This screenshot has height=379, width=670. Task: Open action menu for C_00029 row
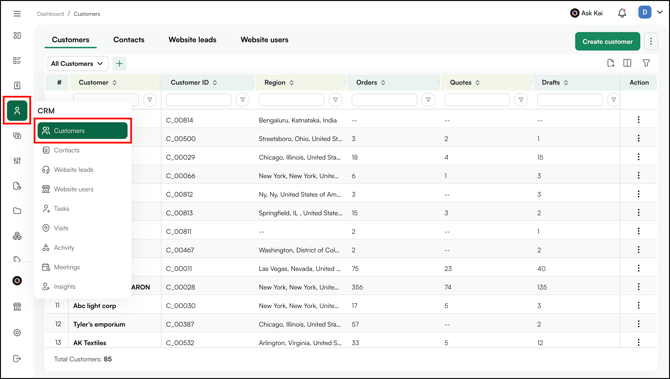[x=638, y=157]
